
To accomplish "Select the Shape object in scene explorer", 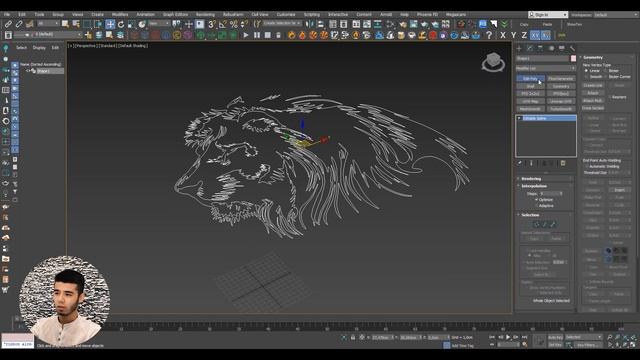I will pos(44,71).
